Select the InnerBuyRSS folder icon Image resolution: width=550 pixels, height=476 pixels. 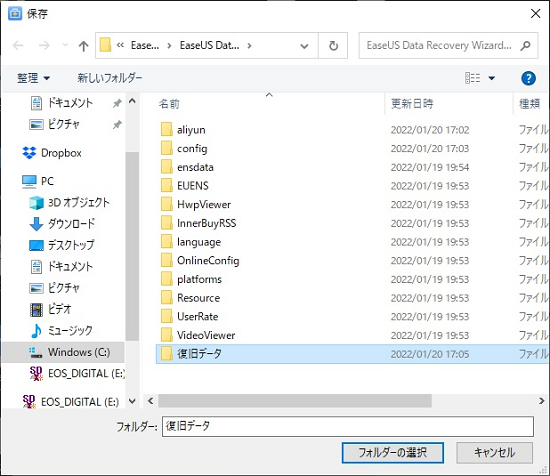click(167, 223)
